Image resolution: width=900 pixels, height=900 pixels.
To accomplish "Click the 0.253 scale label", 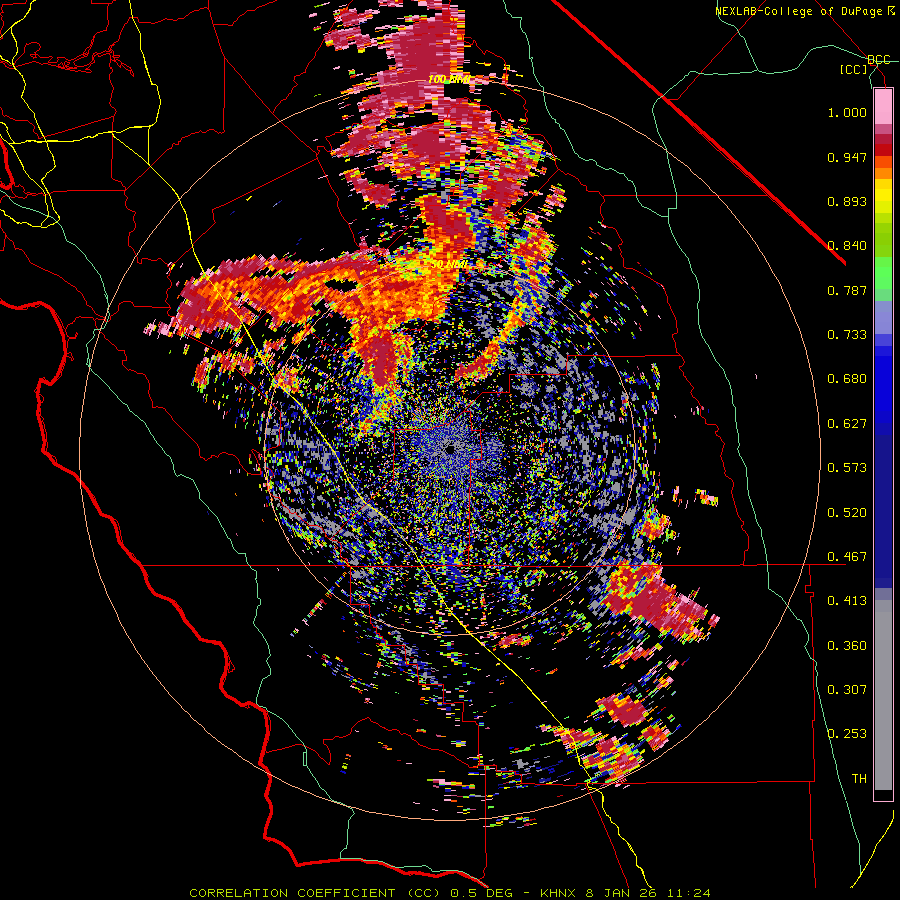I will (x=847, y=734).
